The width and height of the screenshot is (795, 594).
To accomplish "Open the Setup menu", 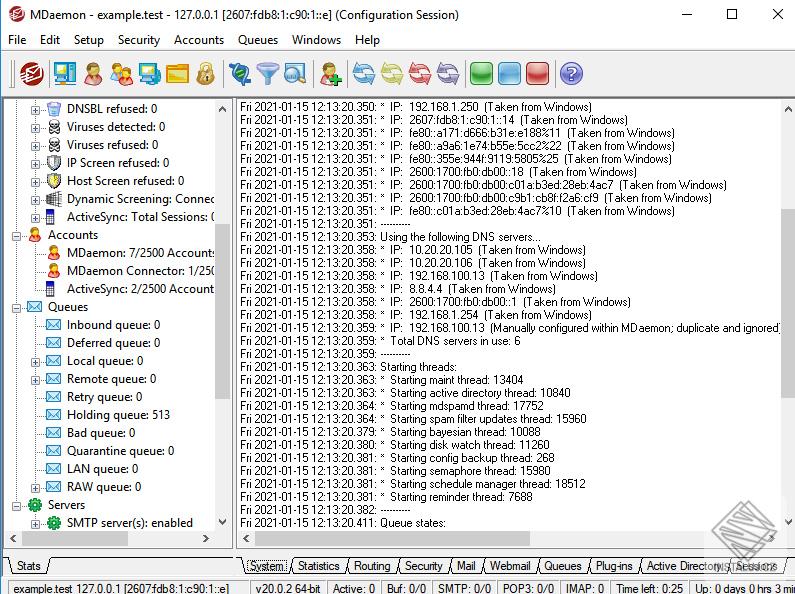I will click(x=89, y=40).
